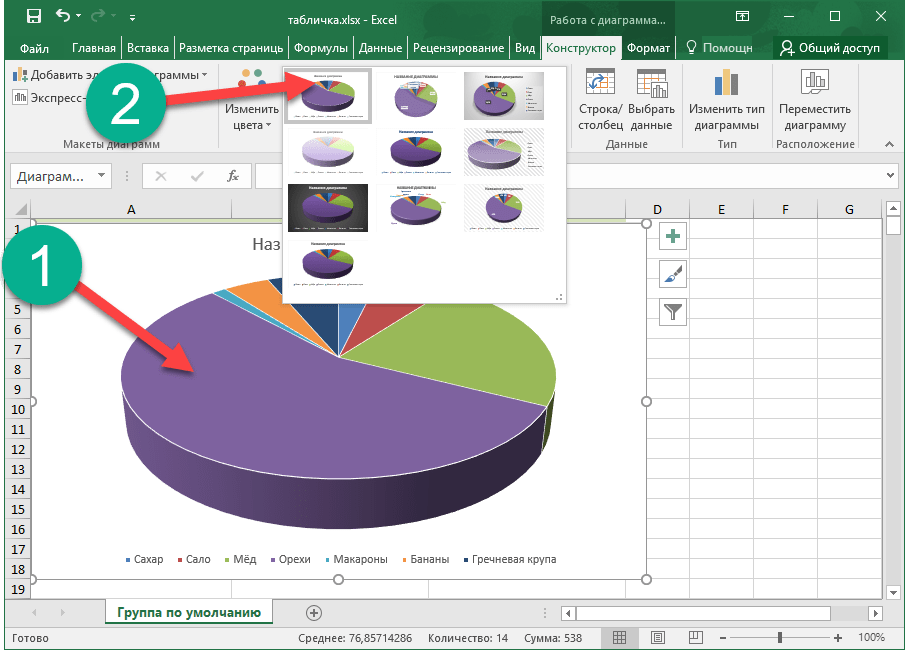The height and width of the screenshot is (650, 905).
Task: Click the Общий доступ button
Action: click(x=830, y=48)
